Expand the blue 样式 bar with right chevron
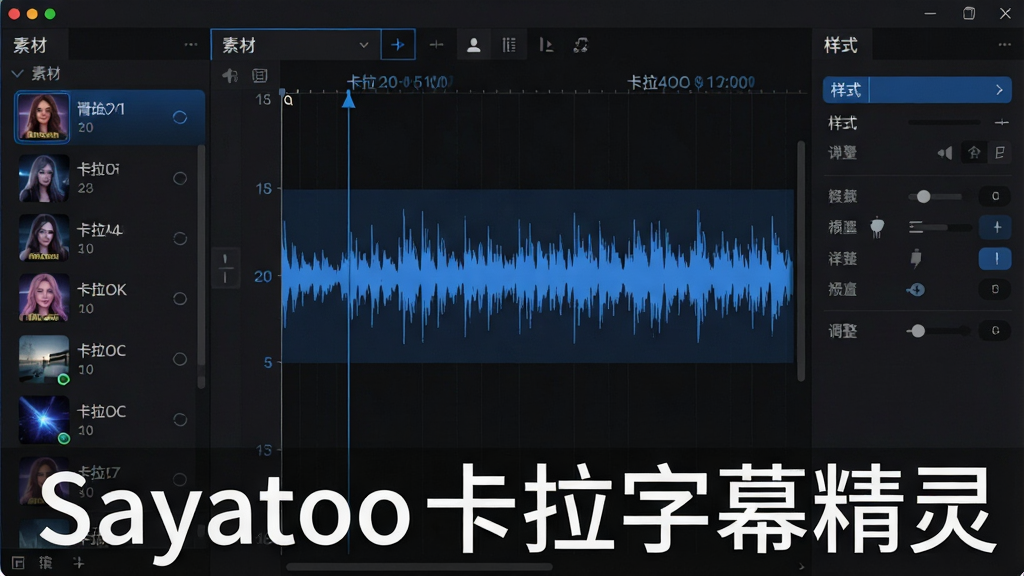 (999, 89)
